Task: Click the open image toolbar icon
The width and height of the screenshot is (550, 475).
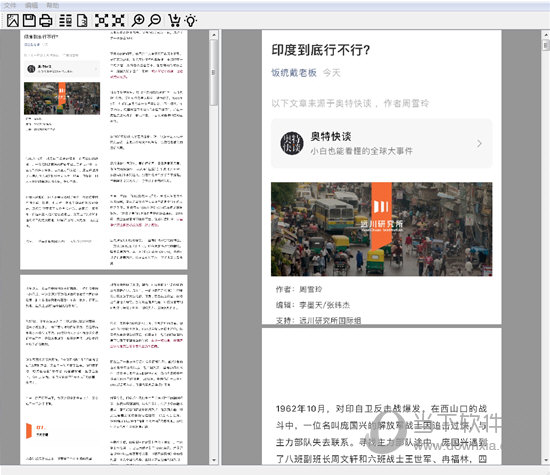Action: coord(13,21)
